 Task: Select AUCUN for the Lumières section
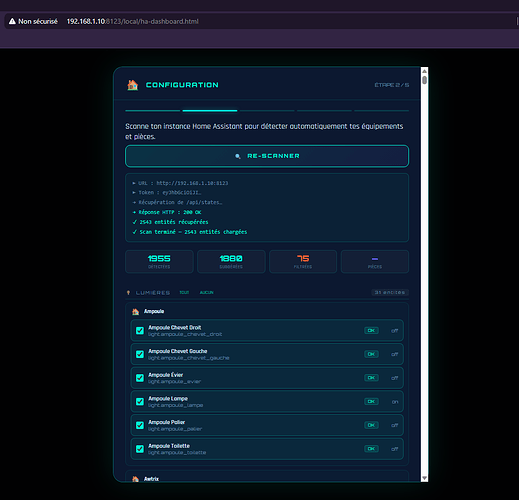coord(207,292)
